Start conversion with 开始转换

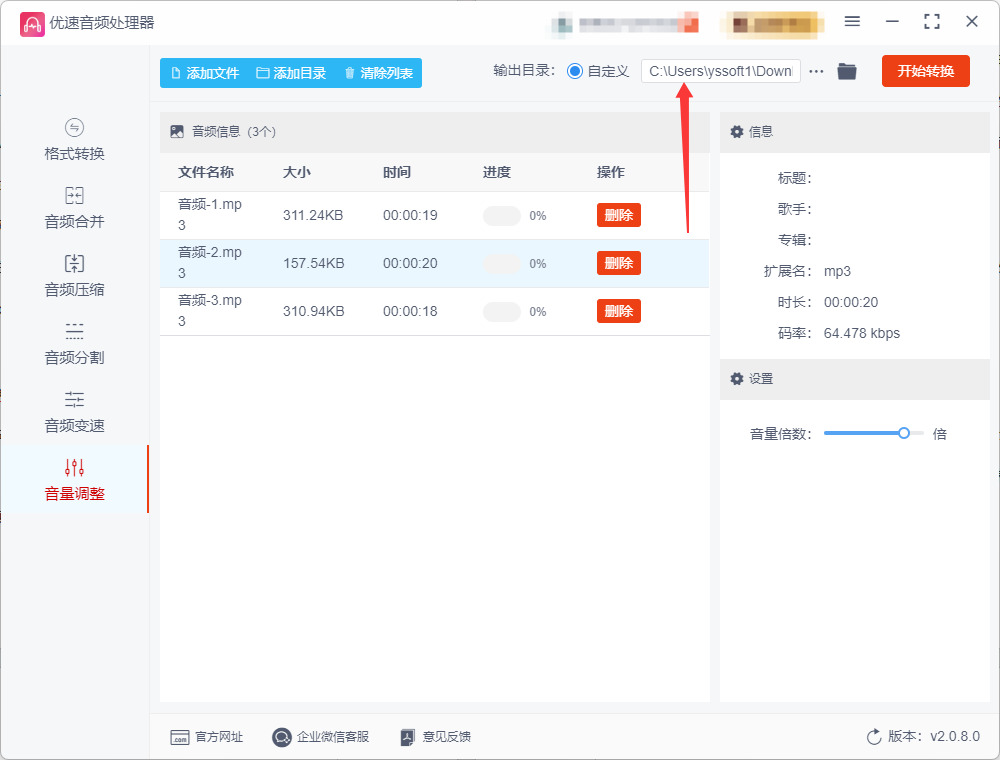pyautogui.click(x=925, y=71)
